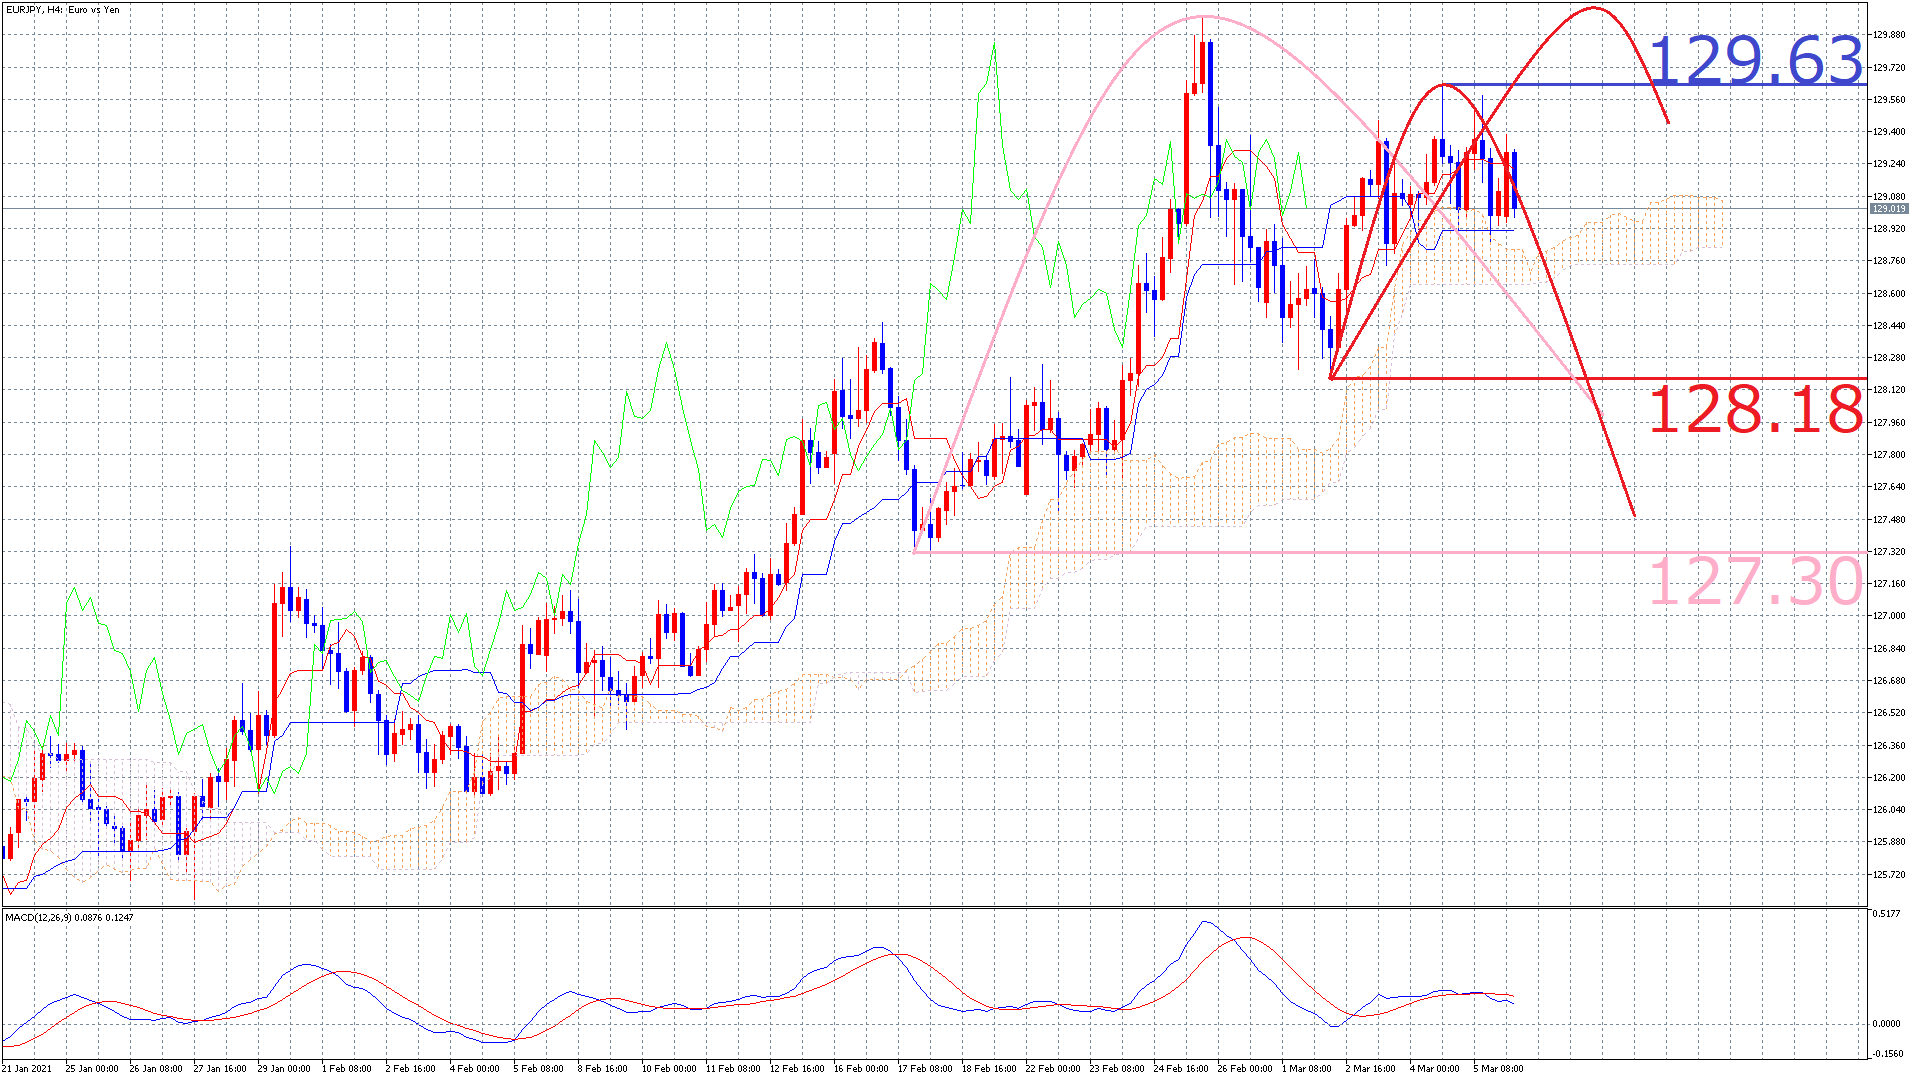Click the current price tag 129.019 on axis

(x=1888, y=209)
